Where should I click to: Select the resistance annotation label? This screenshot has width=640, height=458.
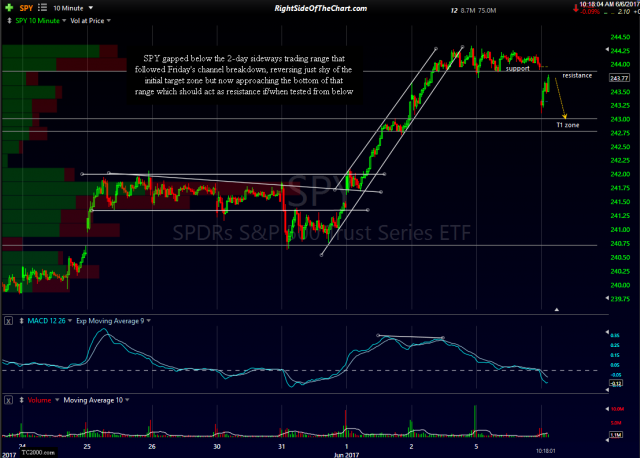coord(577,76)
